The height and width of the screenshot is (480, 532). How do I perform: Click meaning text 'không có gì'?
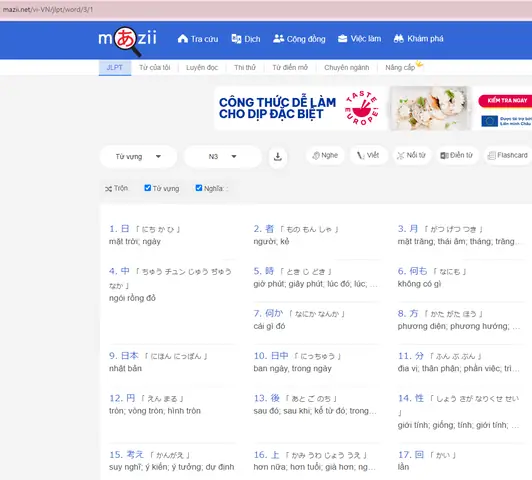point(419,284)
